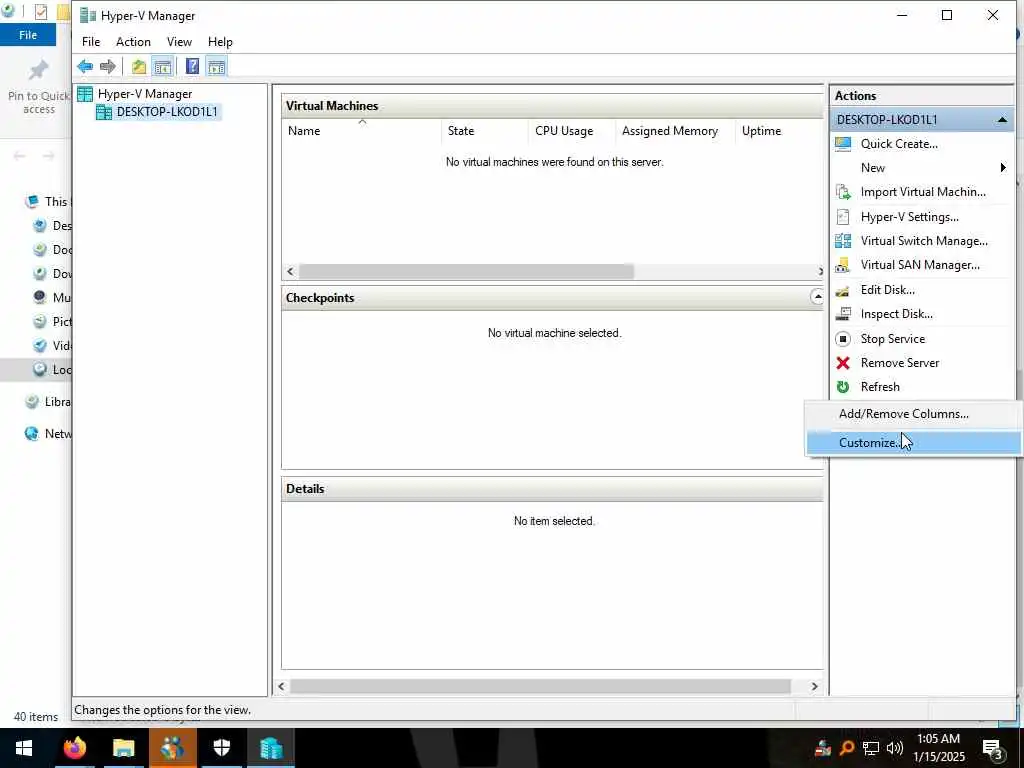Sort by the Name column header

(362, 131)
